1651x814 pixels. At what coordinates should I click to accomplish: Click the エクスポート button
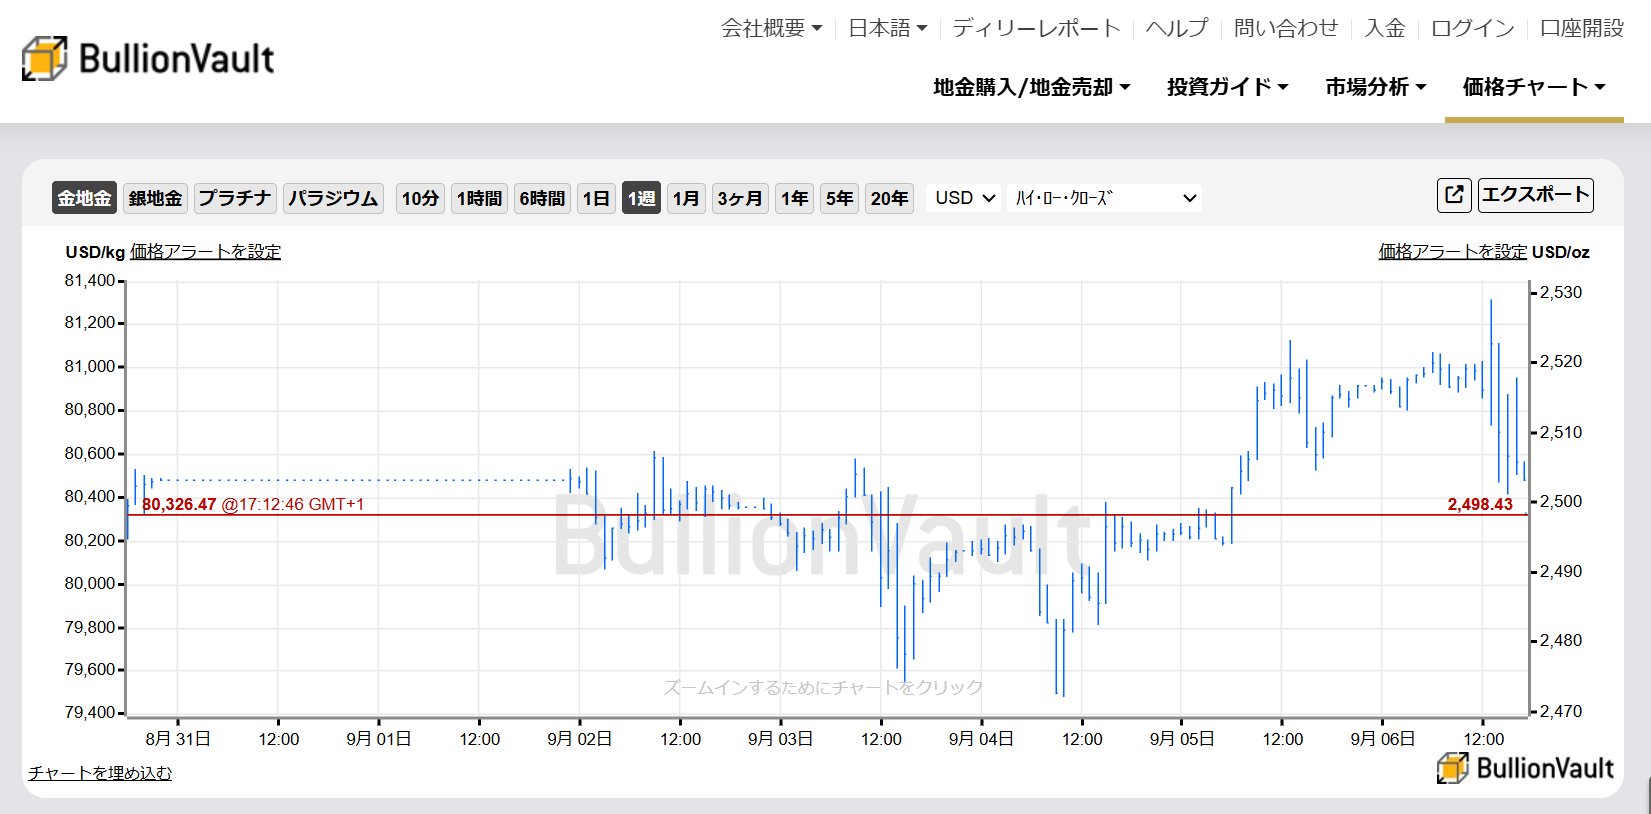1536,195
